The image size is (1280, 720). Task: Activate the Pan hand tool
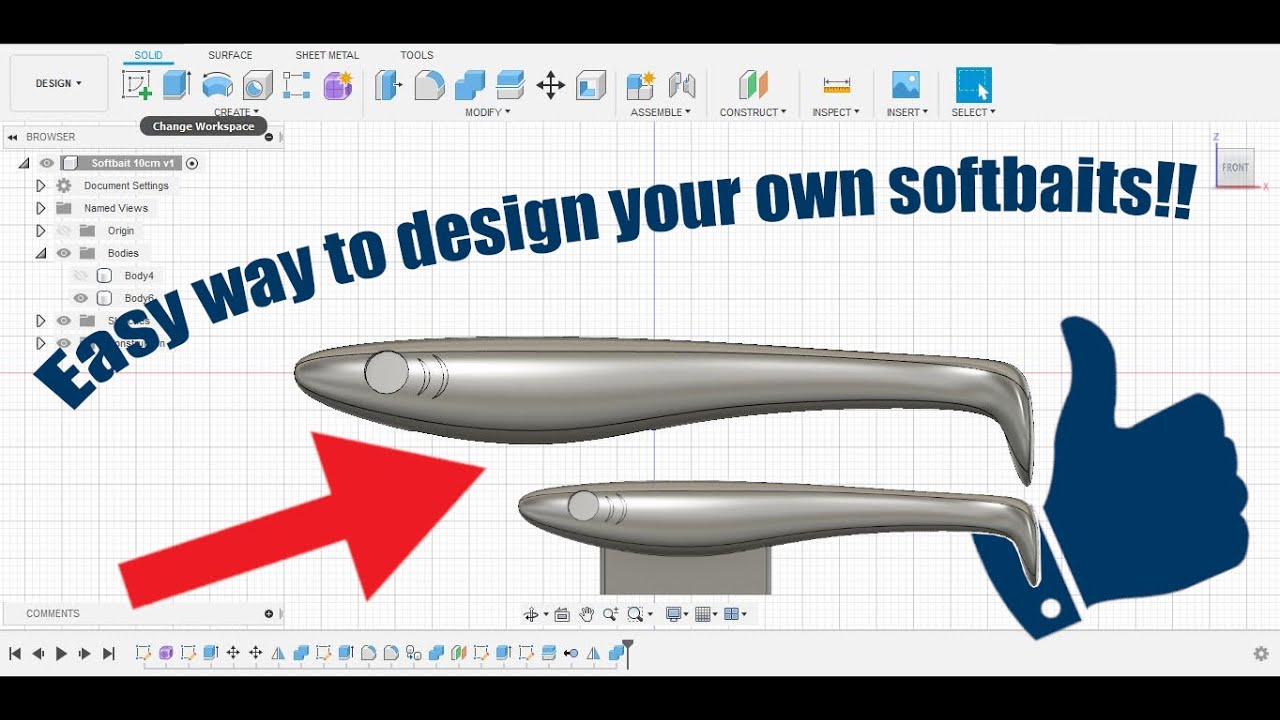(x=586, y=614)
